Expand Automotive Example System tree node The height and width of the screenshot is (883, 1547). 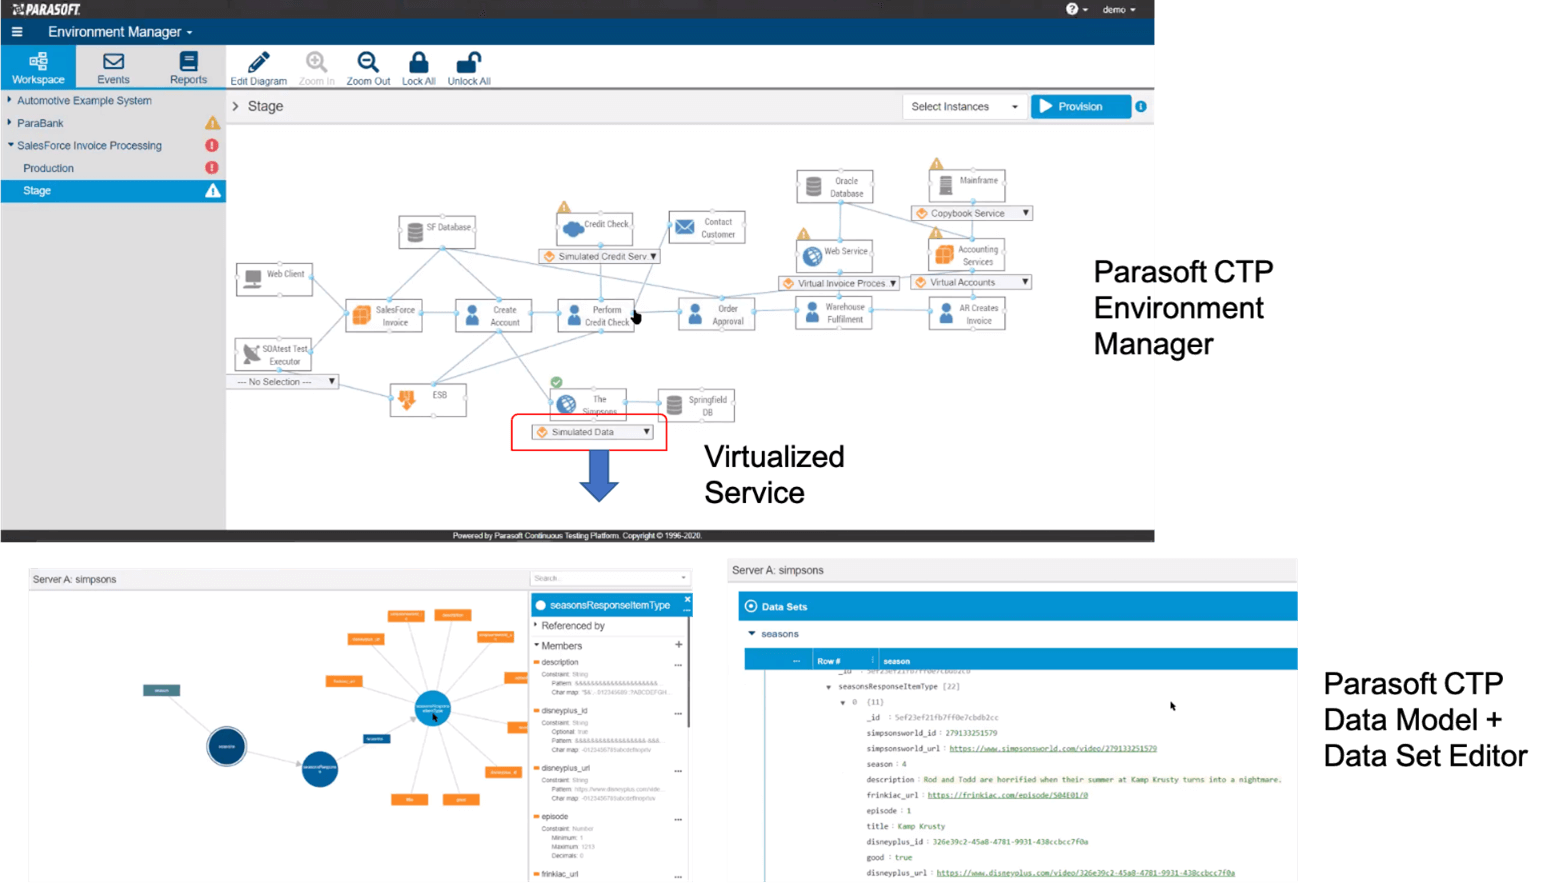click(9, 100)
